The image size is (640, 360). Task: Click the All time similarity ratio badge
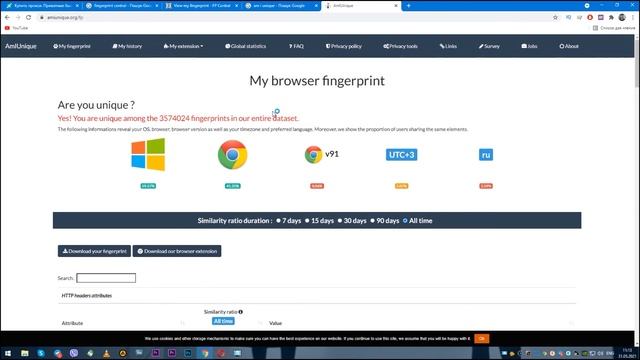click(x=223, y=321)
